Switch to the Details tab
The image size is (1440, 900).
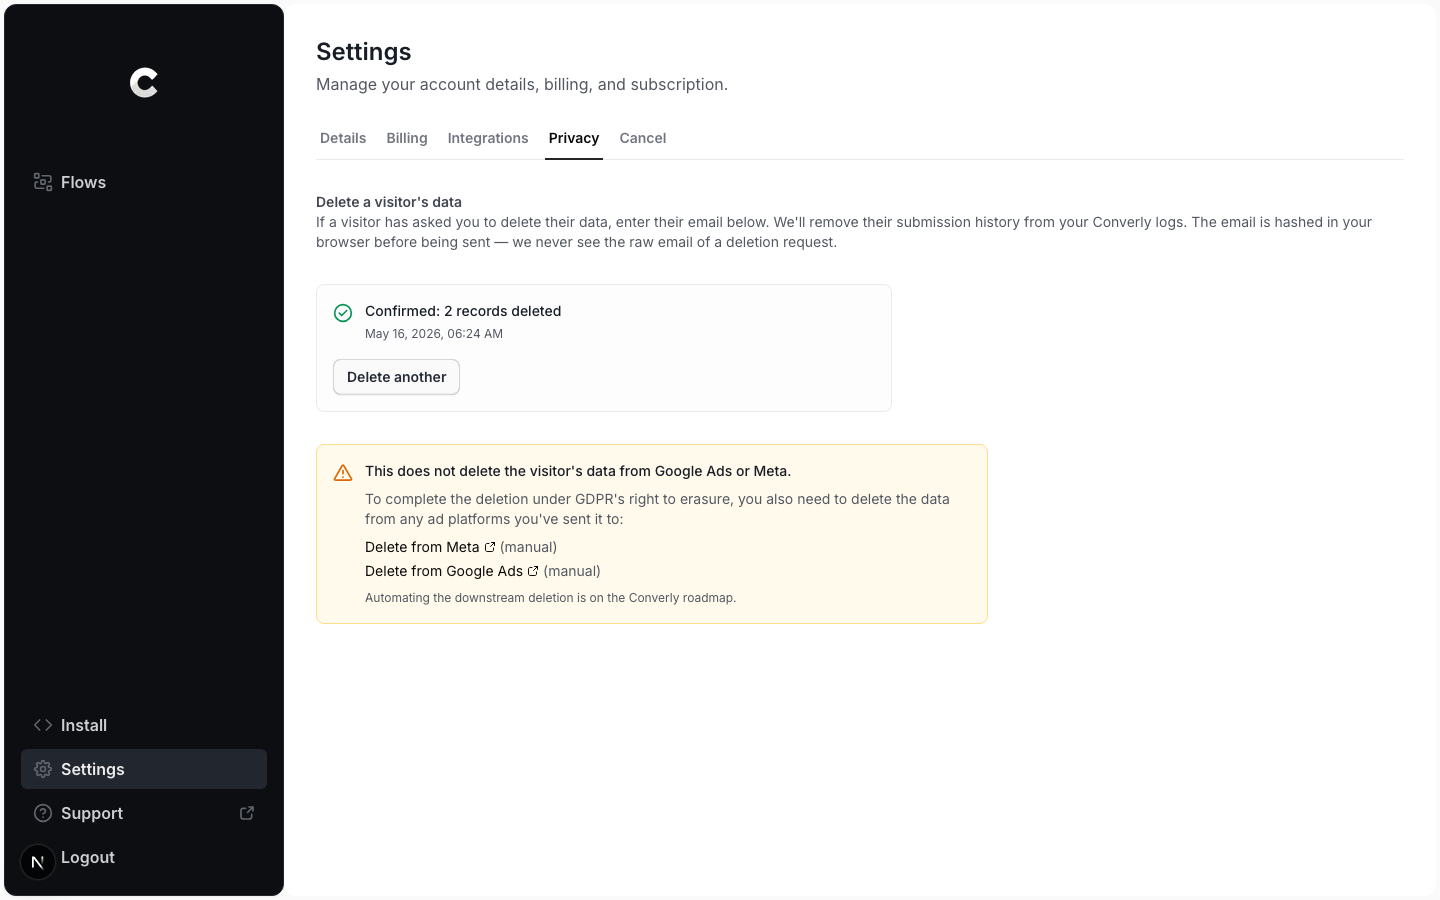pos(343,138)
